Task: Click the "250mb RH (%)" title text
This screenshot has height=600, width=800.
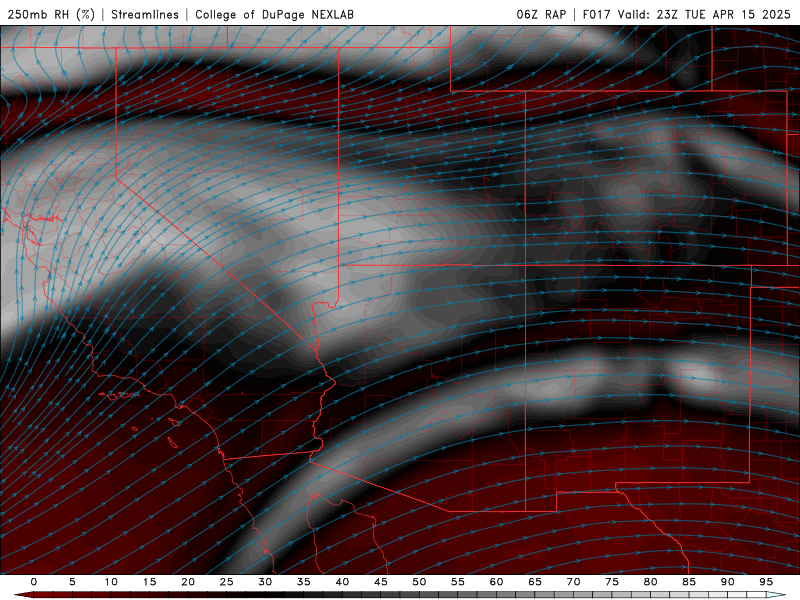Action: [52, 14]
